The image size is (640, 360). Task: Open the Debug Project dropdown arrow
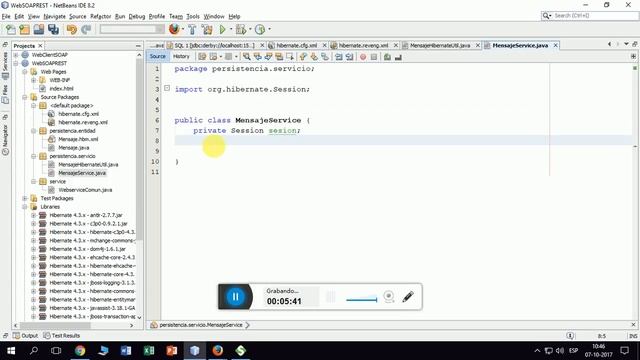pos(250,29)
